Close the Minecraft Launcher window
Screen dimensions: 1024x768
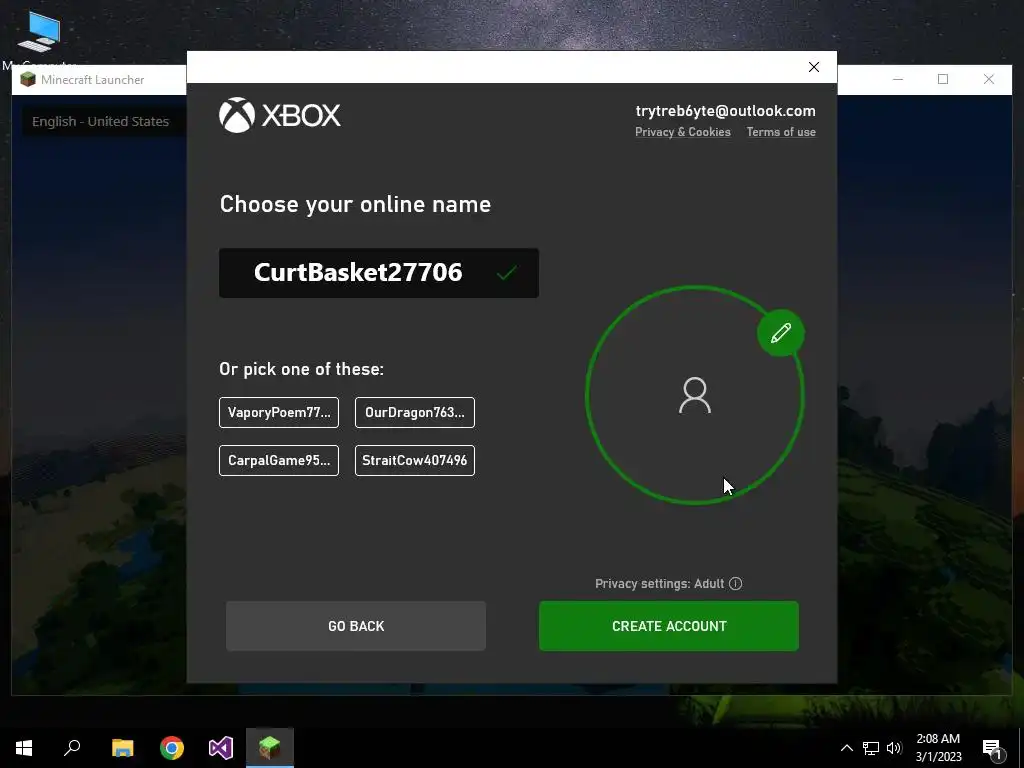[989, 79]
